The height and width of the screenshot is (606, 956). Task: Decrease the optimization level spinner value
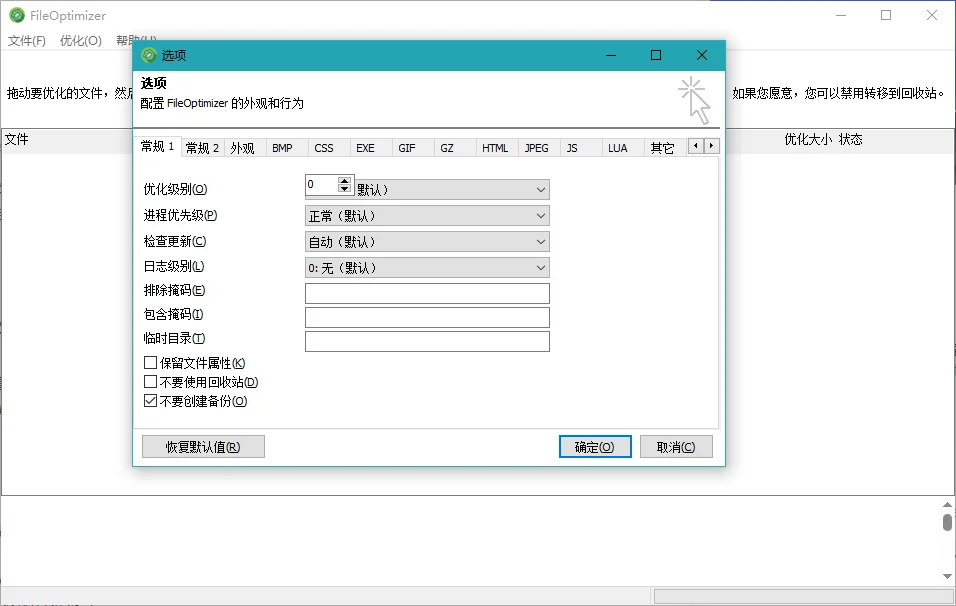click(x=344, y=188)
